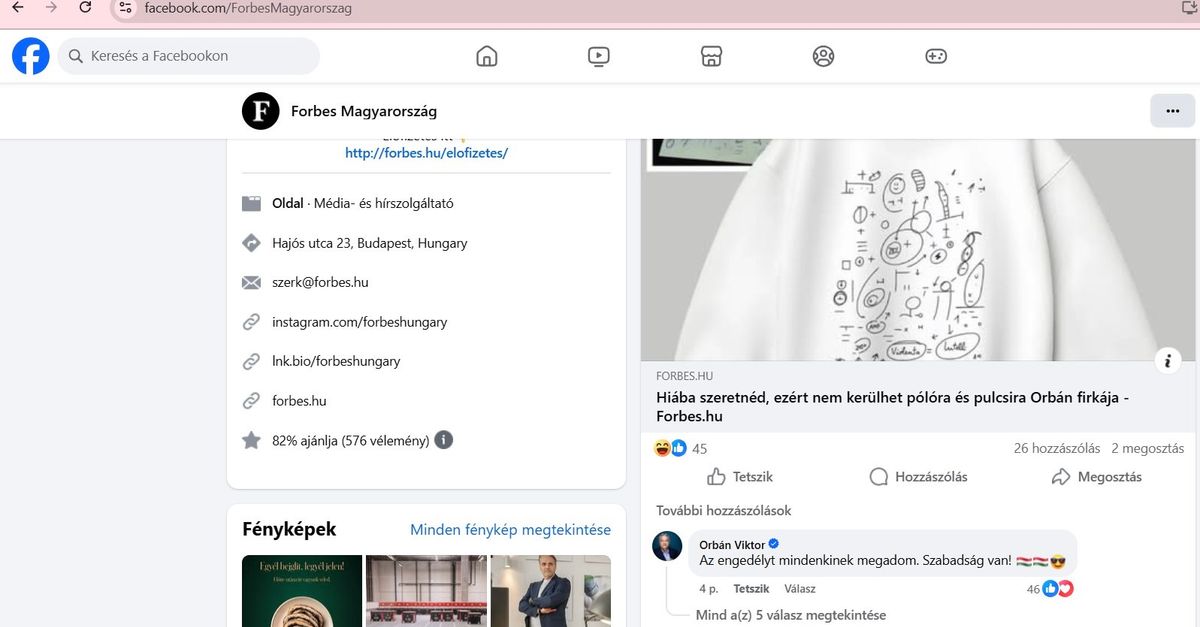Click the reaction icons beside 46 on comment
Viewport: 1200px width, 627px height.
tap(1058, 589)
